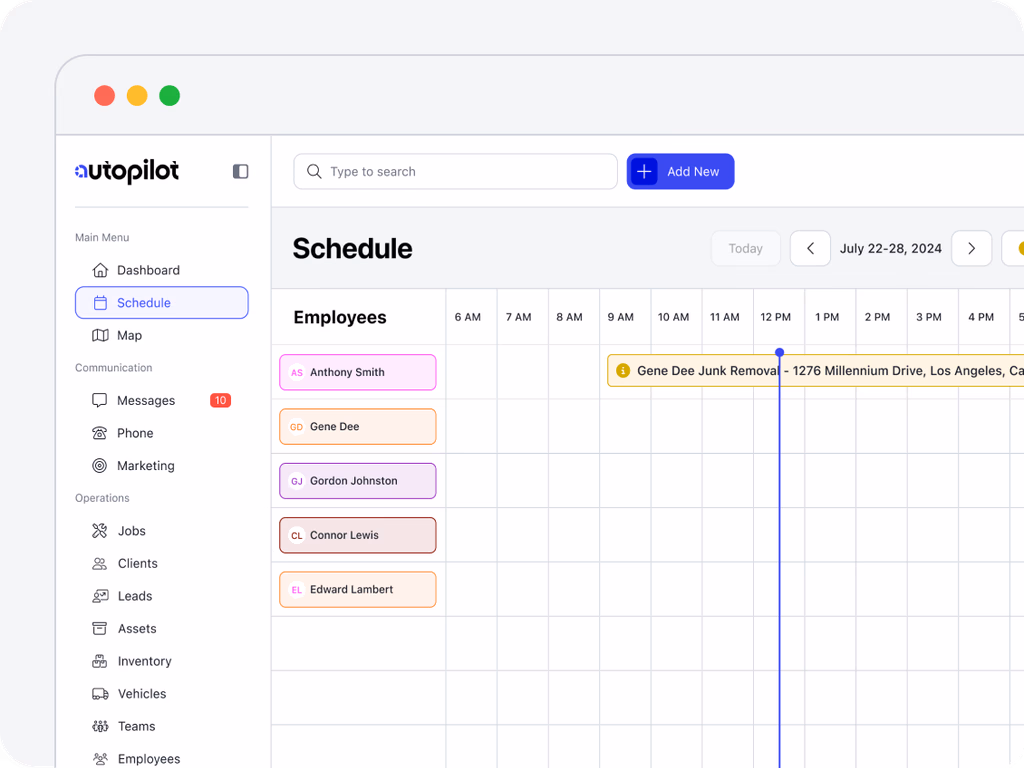This screenshot has width=1024, height=768.
Task: Select Connor Lewis employee row label
Action: coord(358,535)
